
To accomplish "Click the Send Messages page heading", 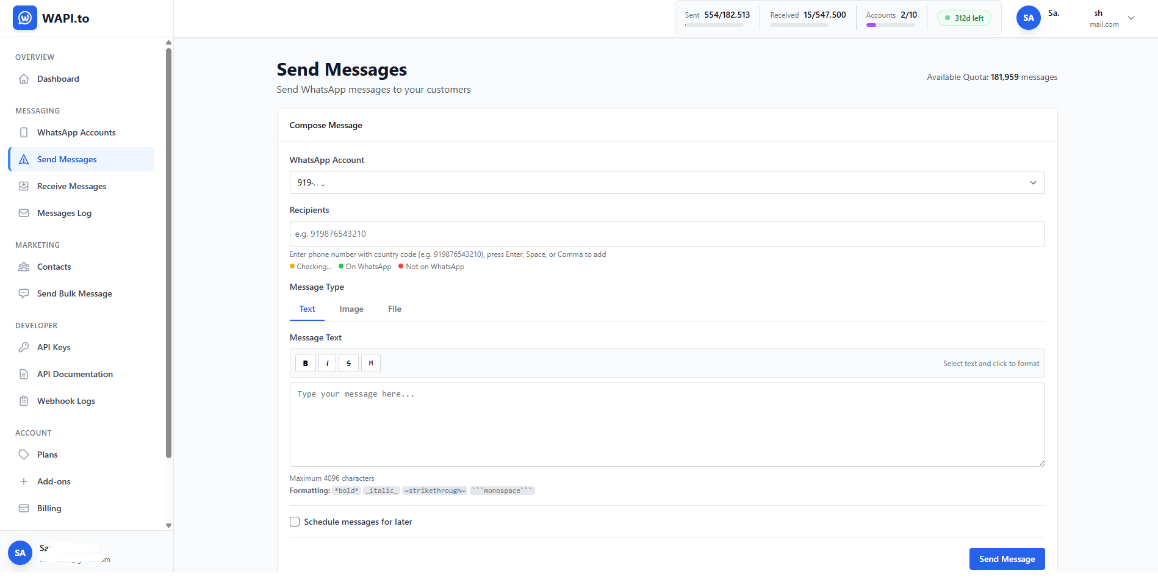I will [342, 70].
